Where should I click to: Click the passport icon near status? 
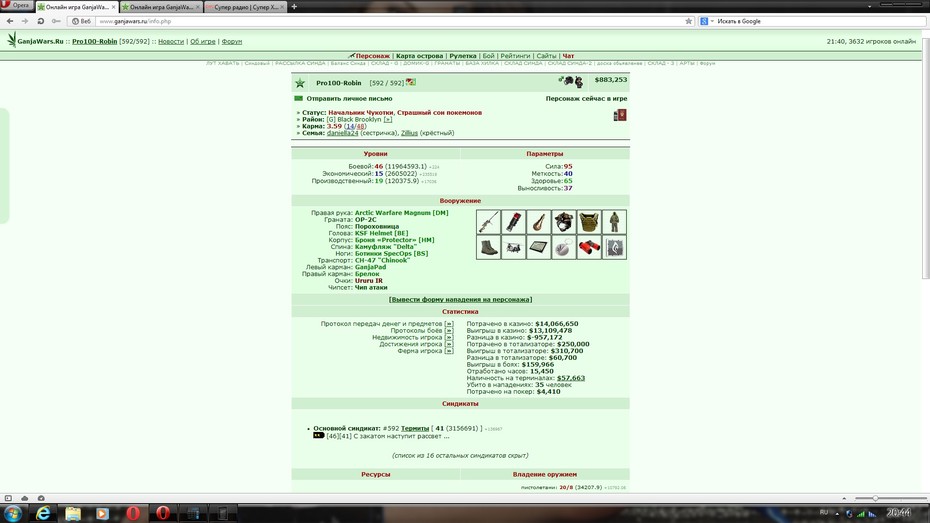620,115
